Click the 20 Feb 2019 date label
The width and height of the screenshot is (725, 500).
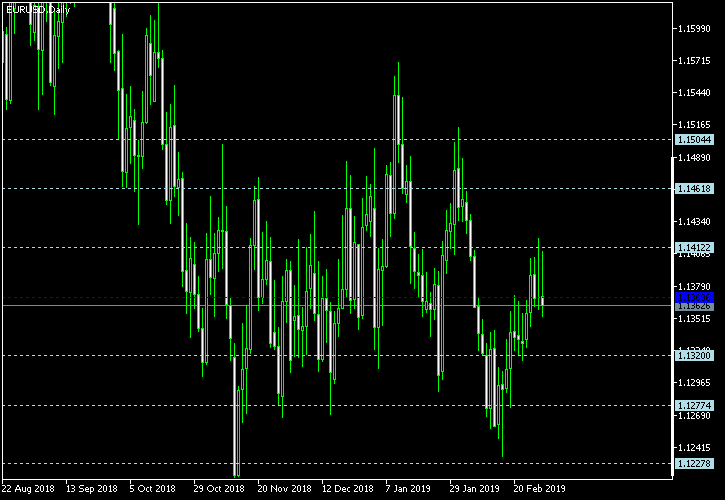pos(540,488)
